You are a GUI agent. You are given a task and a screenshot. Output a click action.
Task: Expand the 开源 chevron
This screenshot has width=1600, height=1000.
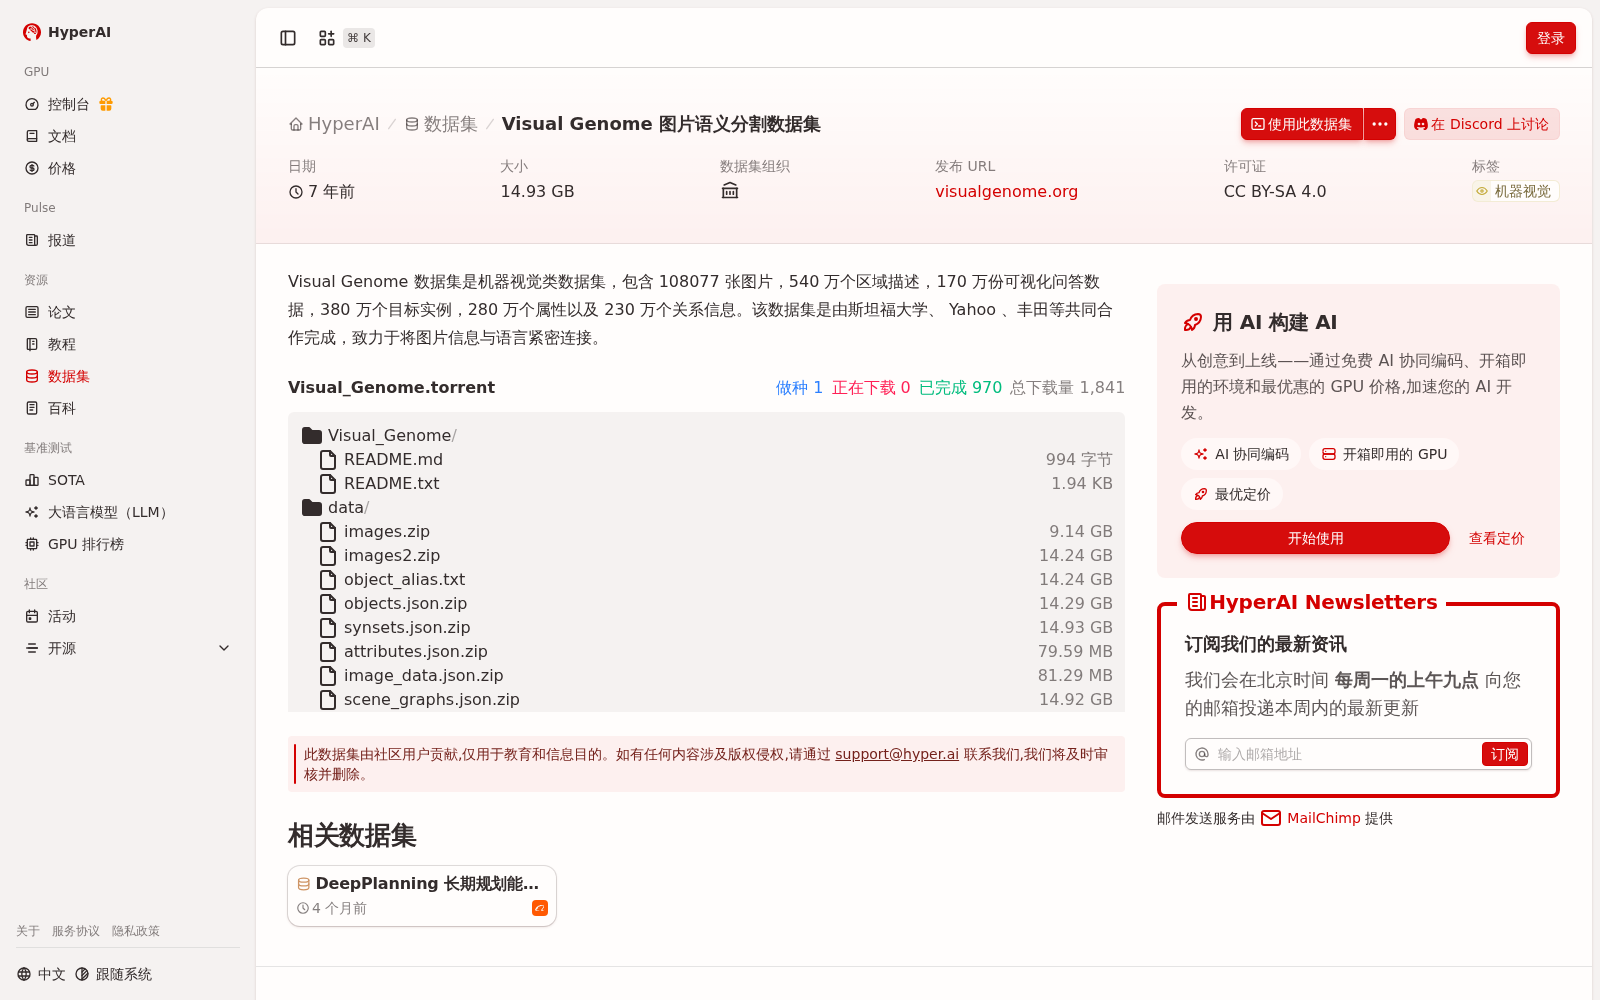224,648
